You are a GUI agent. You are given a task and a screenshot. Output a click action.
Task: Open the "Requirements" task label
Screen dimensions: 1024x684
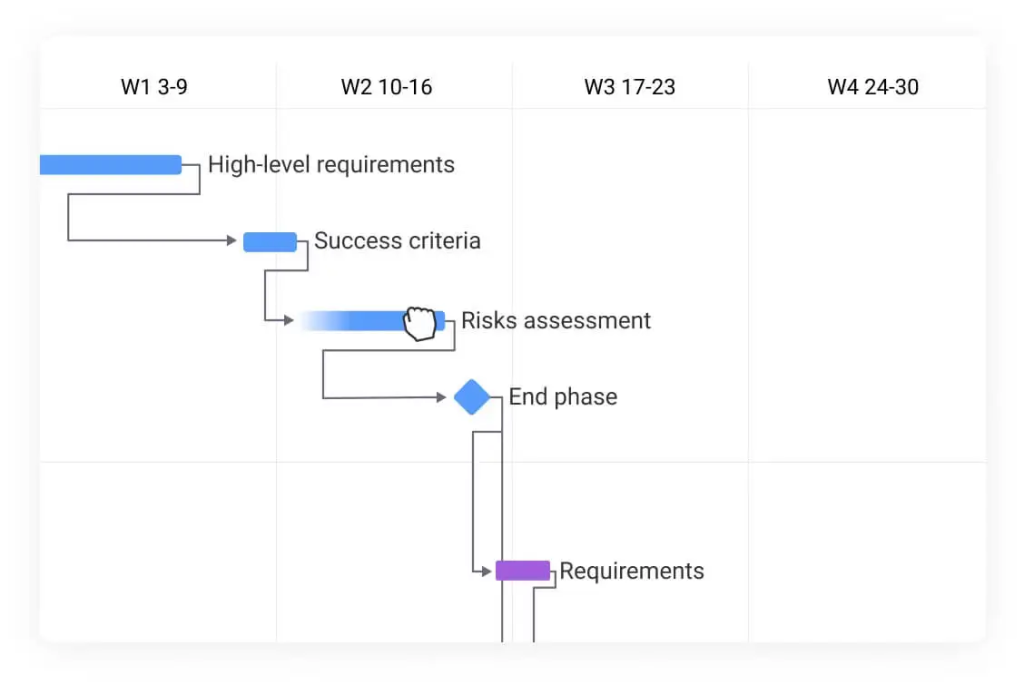point(632,571)
